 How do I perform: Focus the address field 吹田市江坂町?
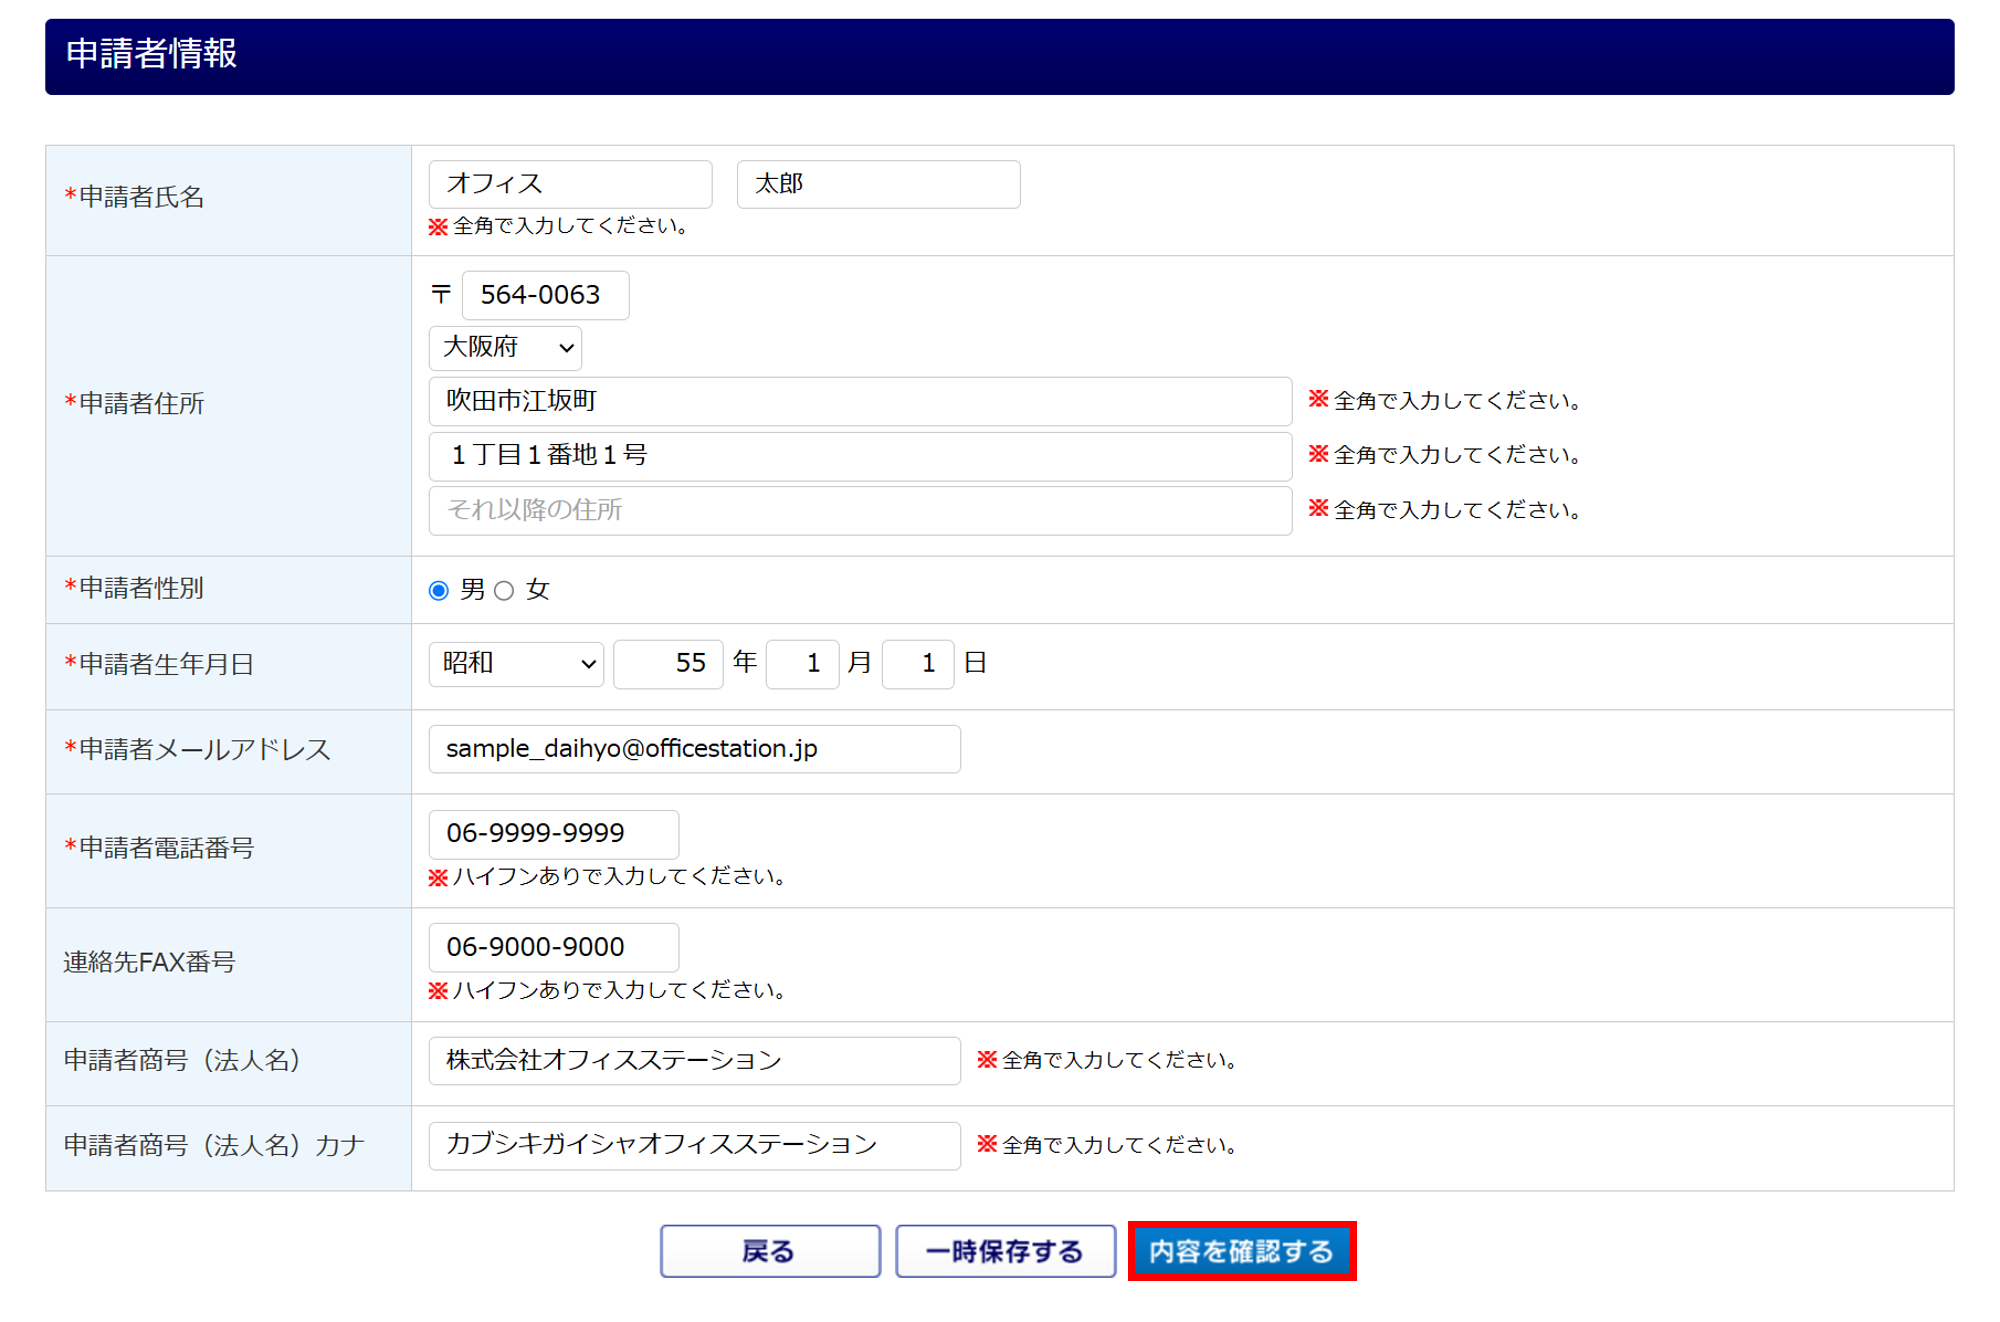click(860, 401)
